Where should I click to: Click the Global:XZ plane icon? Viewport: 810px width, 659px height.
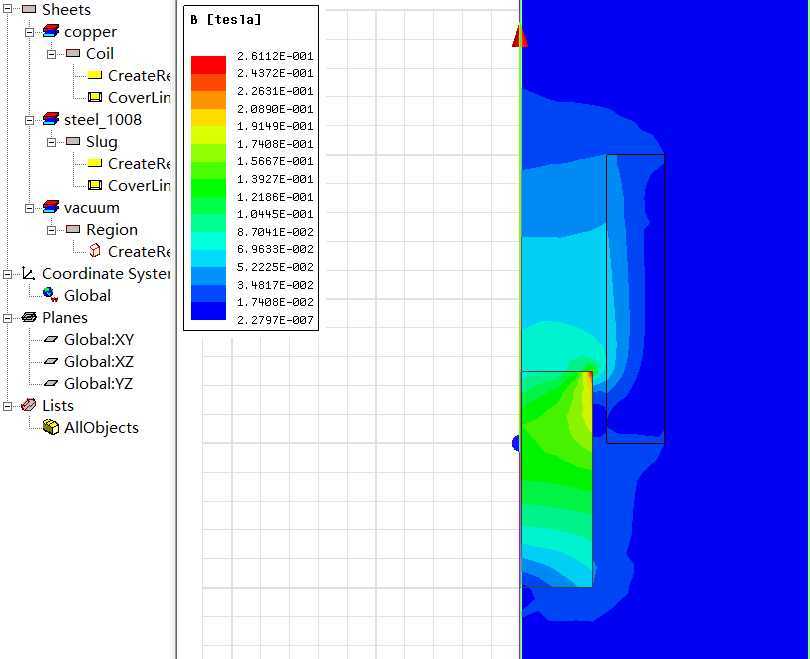click(51, 361)
